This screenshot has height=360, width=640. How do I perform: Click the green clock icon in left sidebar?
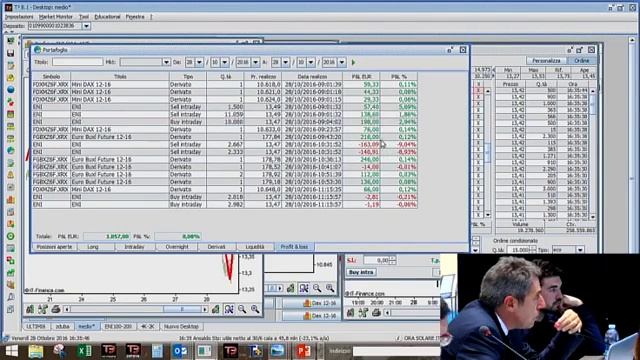click(x=11, y=236)
